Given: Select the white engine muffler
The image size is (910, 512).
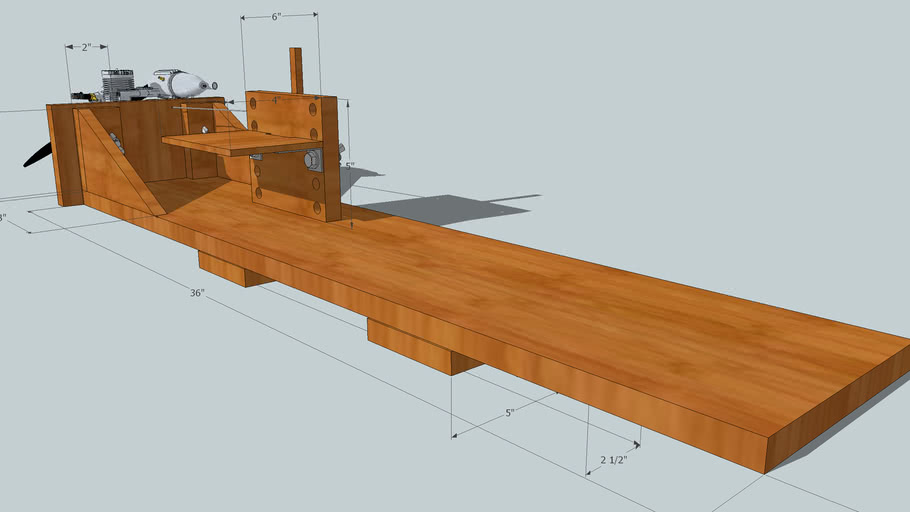Looking at the screenshot, I should 182,82.
